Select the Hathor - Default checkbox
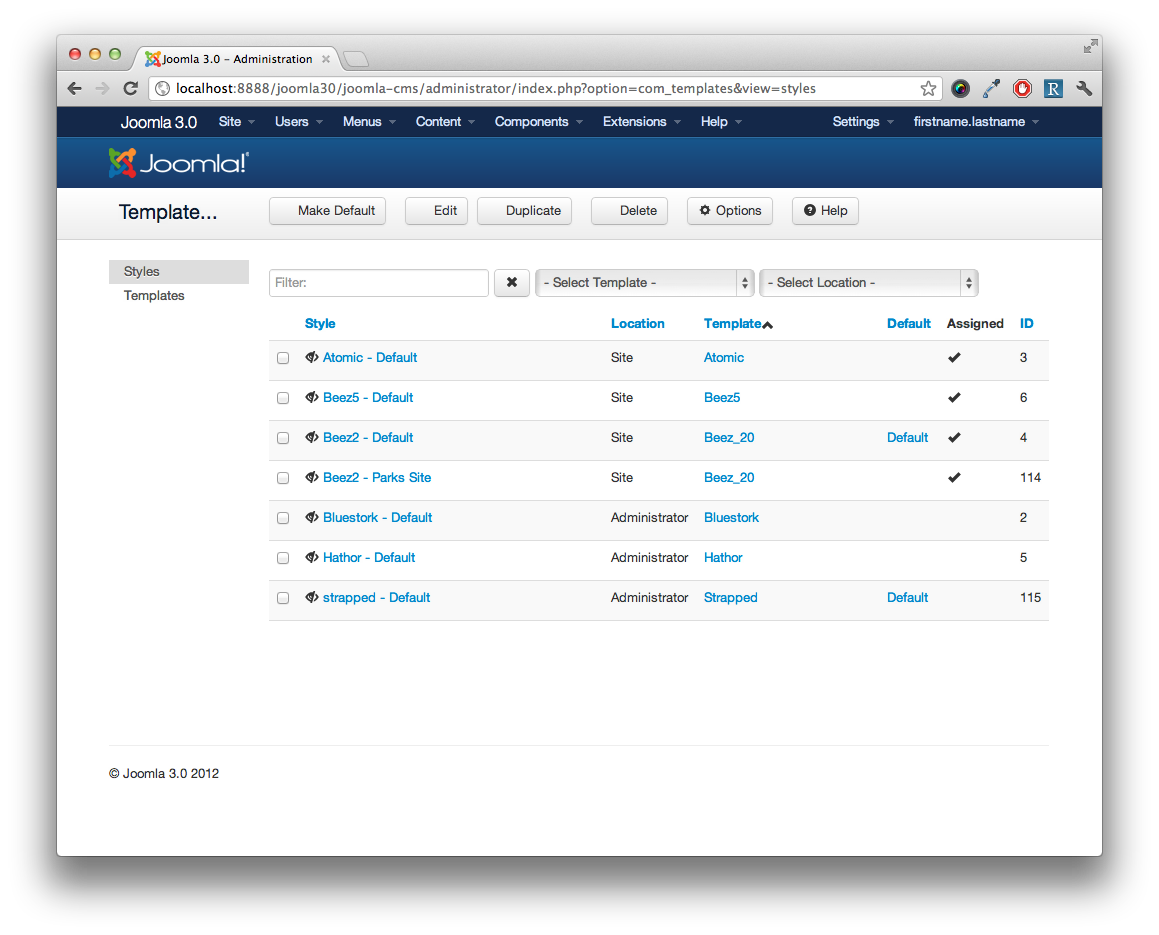 [283, 558]
